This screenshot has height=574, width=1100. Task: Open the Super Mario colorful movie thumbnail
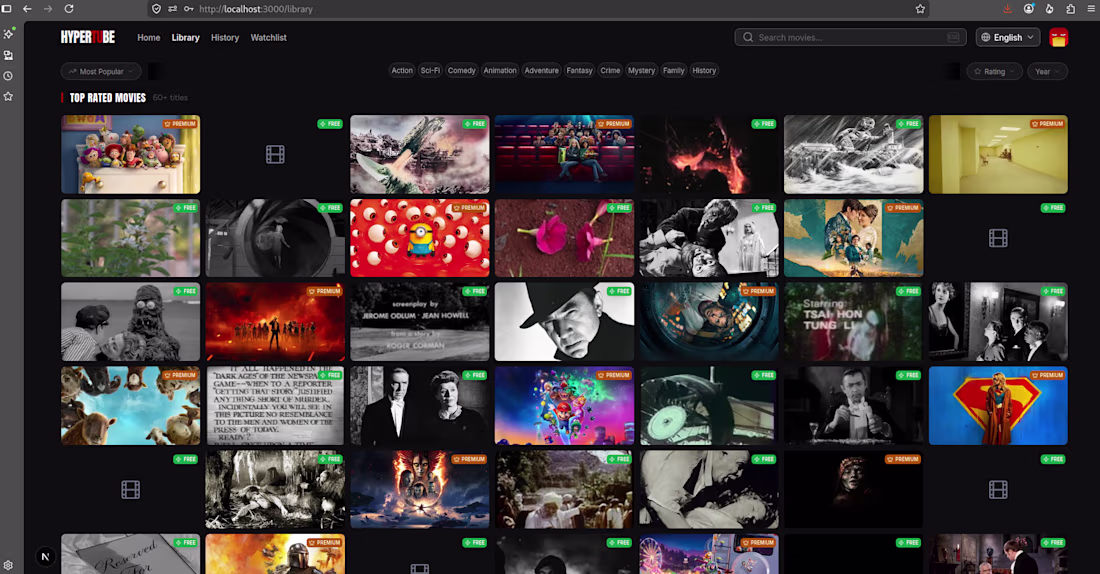(564, 406)
